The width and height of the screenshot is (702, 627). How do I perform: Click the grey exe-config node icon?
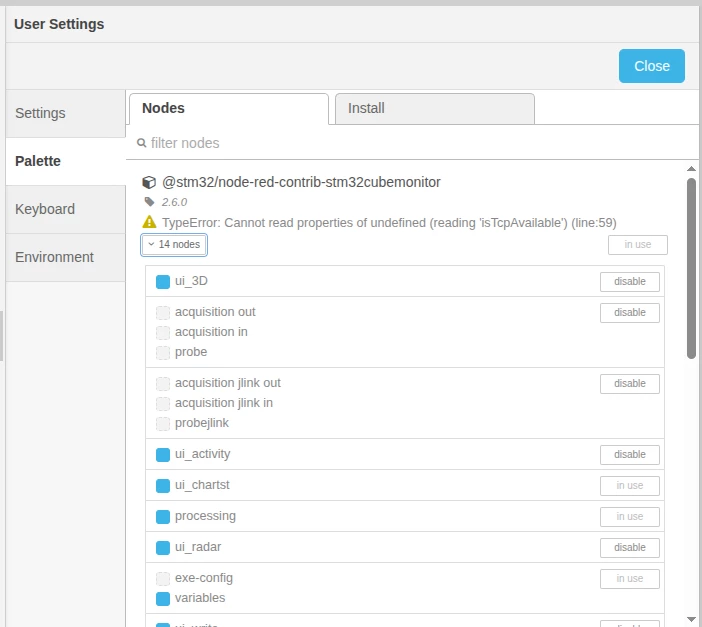(163, 578)
